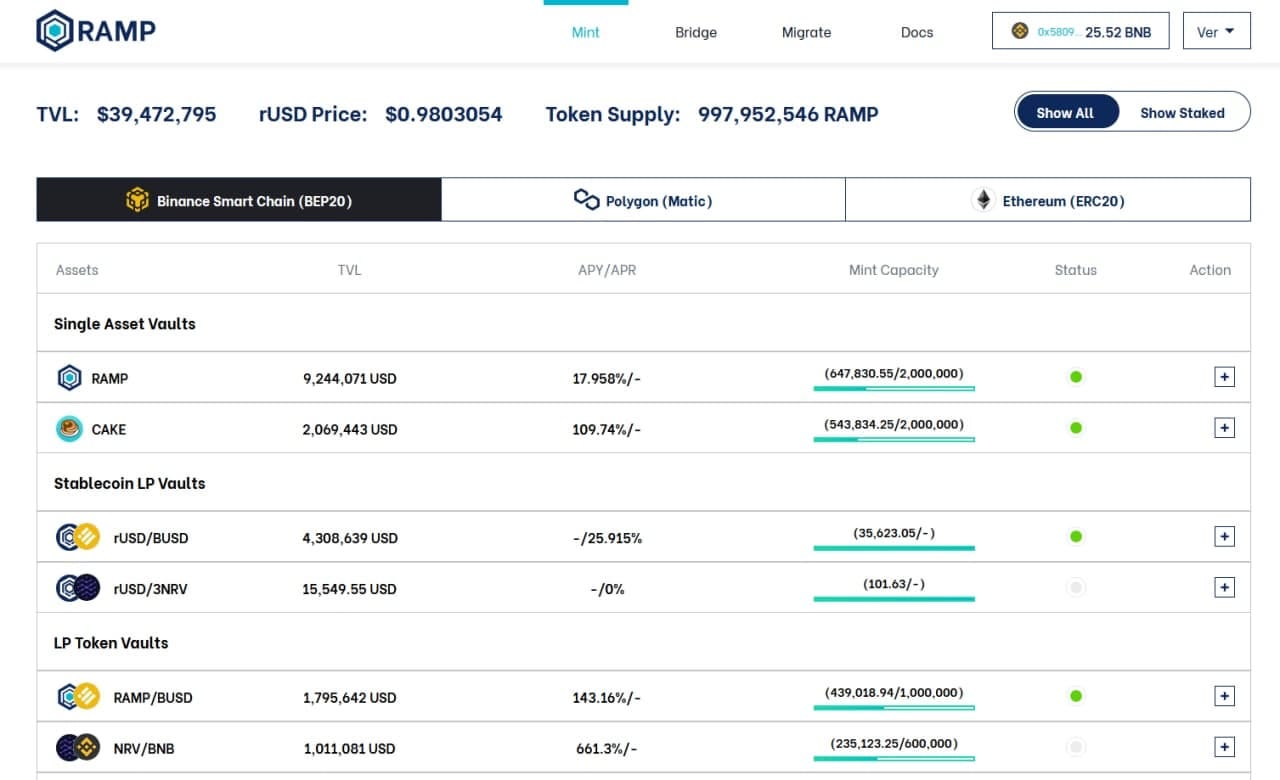Image resolution: width=1280 pixels, height=780 pixels.
Task: Click the RAMP token icon in RAMP row
Action: tap(69, 378)
